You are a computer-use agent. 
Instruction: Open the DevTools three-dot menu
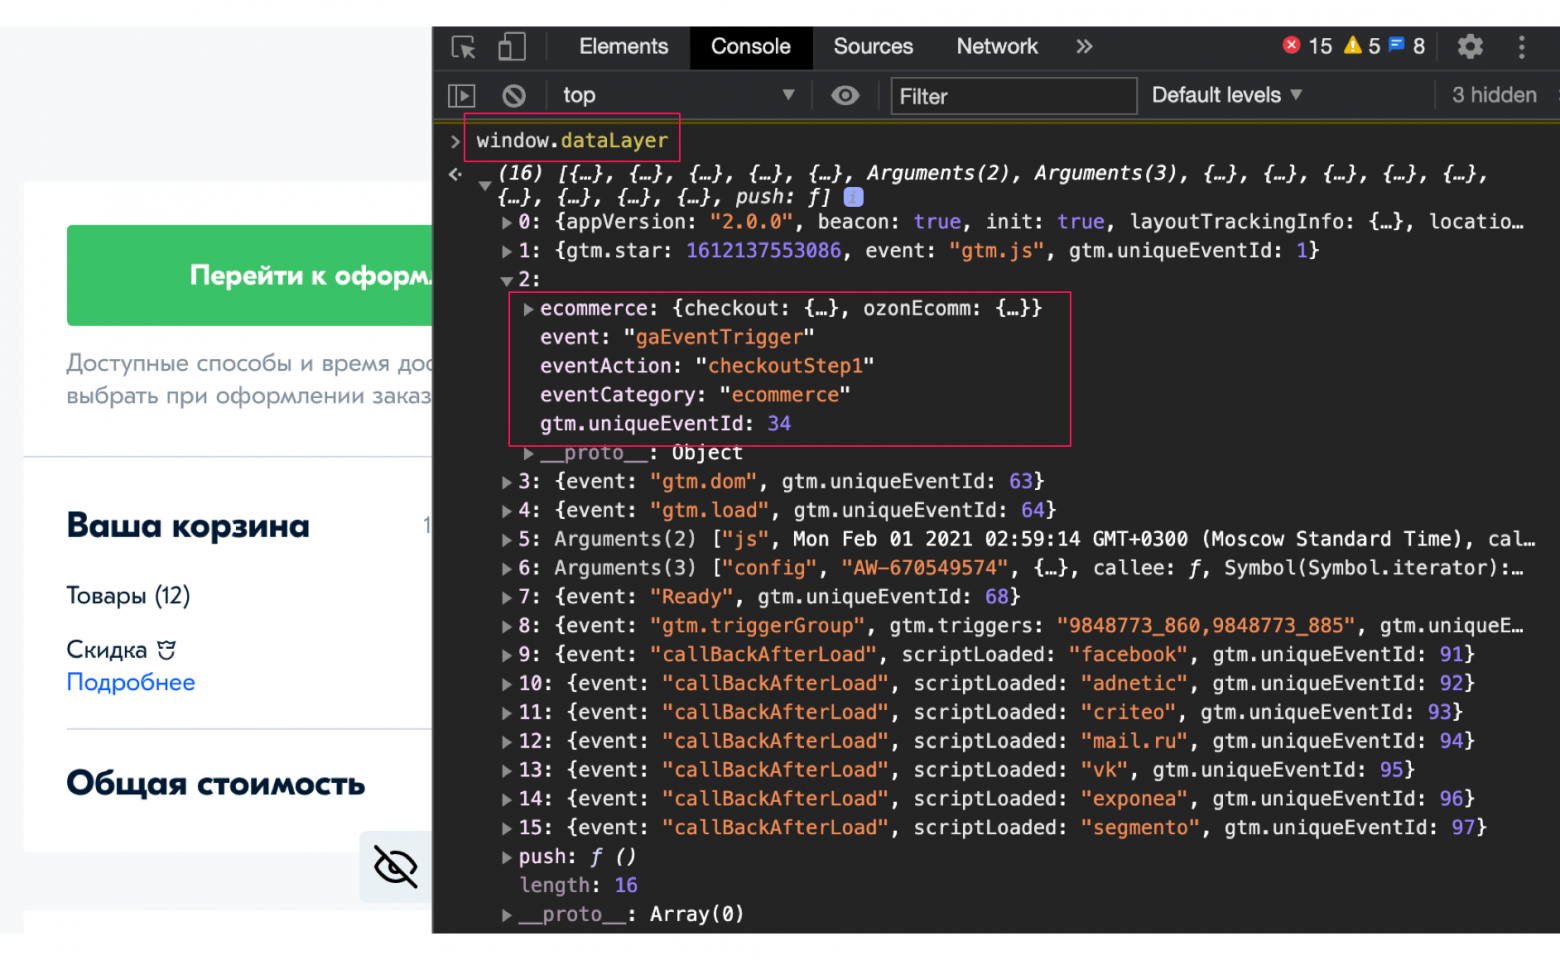pos(1522,46)
